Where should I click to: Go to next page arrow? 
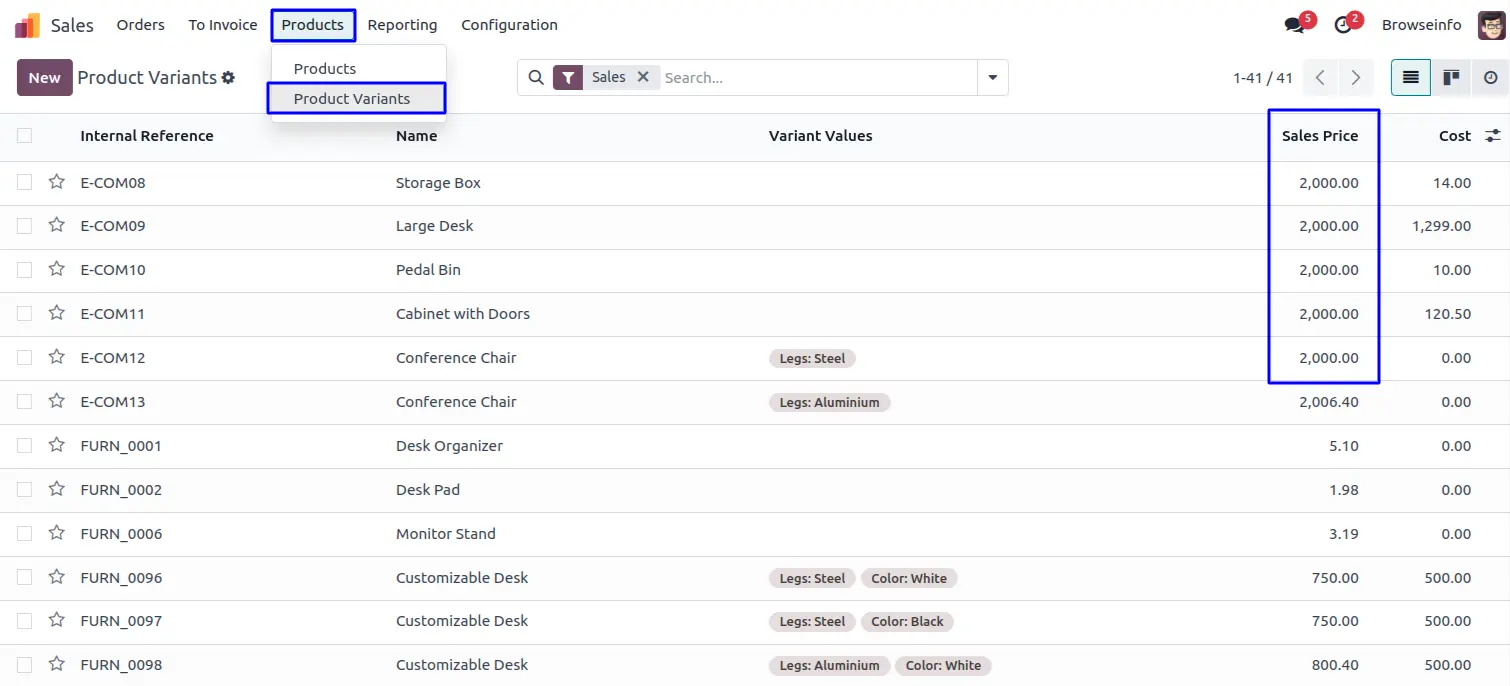(x=1355, y=78)
